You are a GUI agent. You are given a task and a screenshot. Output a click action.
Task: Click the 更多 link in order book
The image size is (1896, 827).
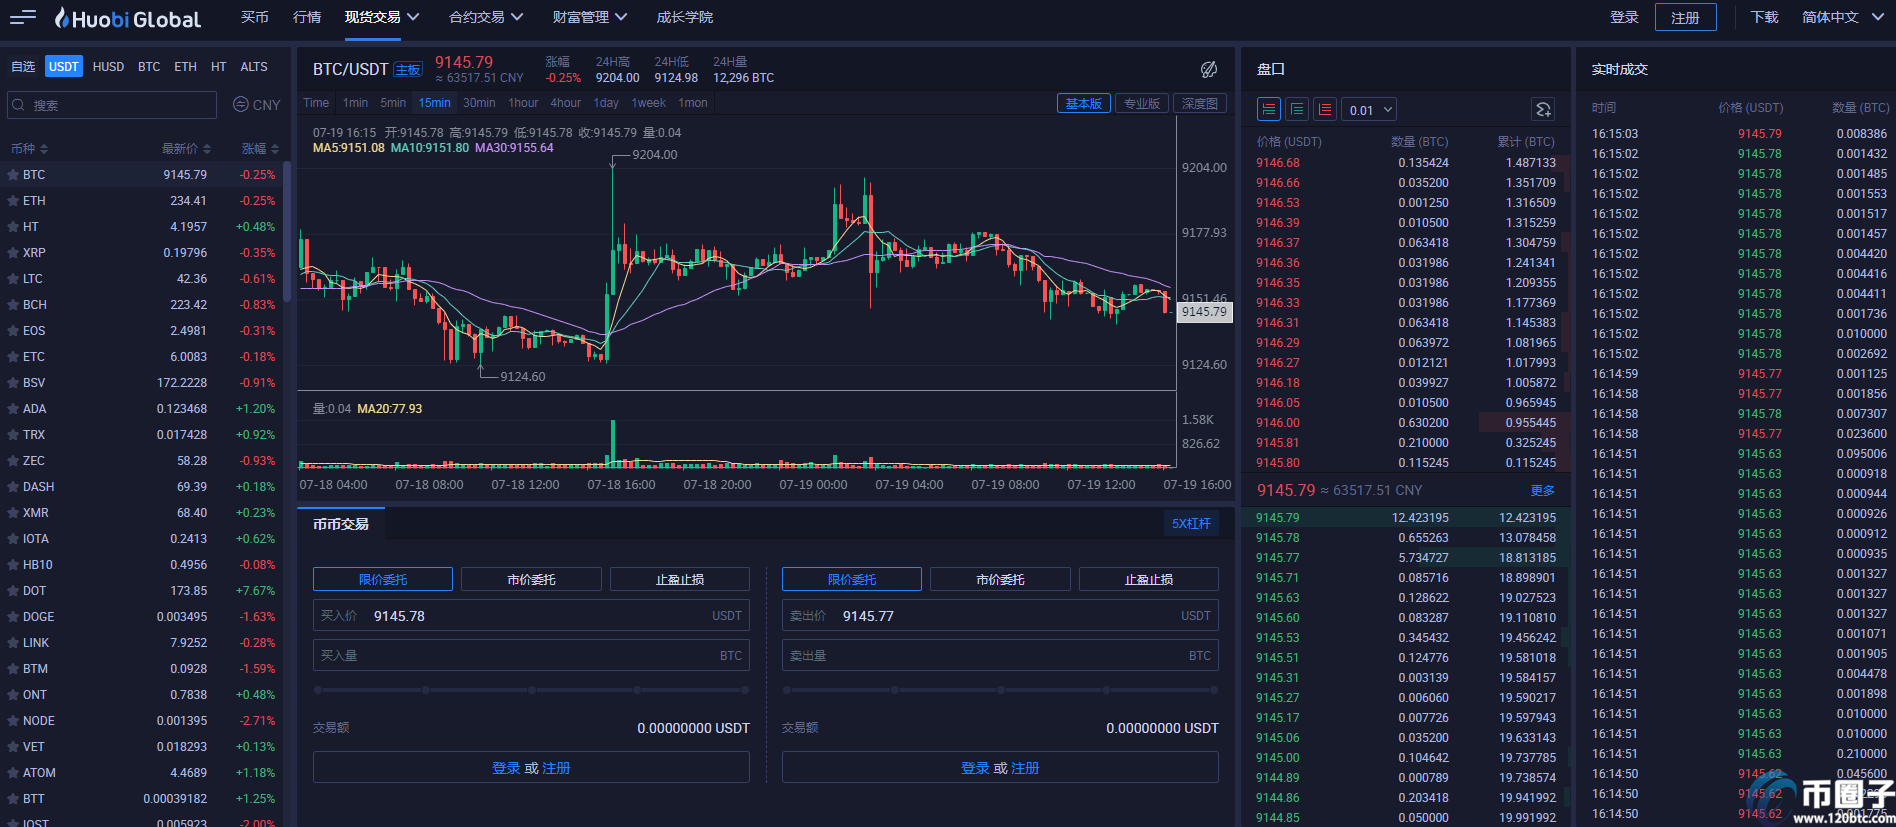point(1542,490)
